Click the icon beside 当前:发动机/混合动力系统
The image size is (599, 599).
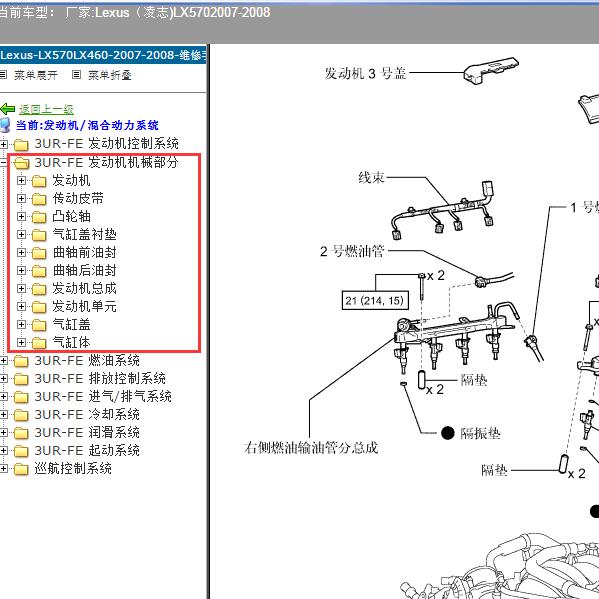tap(5, 125)
